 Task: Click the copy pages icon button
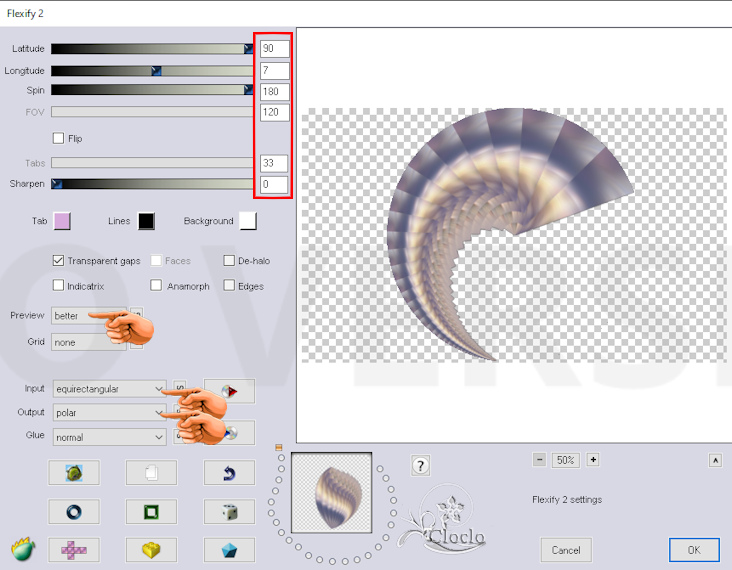click(151, 473)
